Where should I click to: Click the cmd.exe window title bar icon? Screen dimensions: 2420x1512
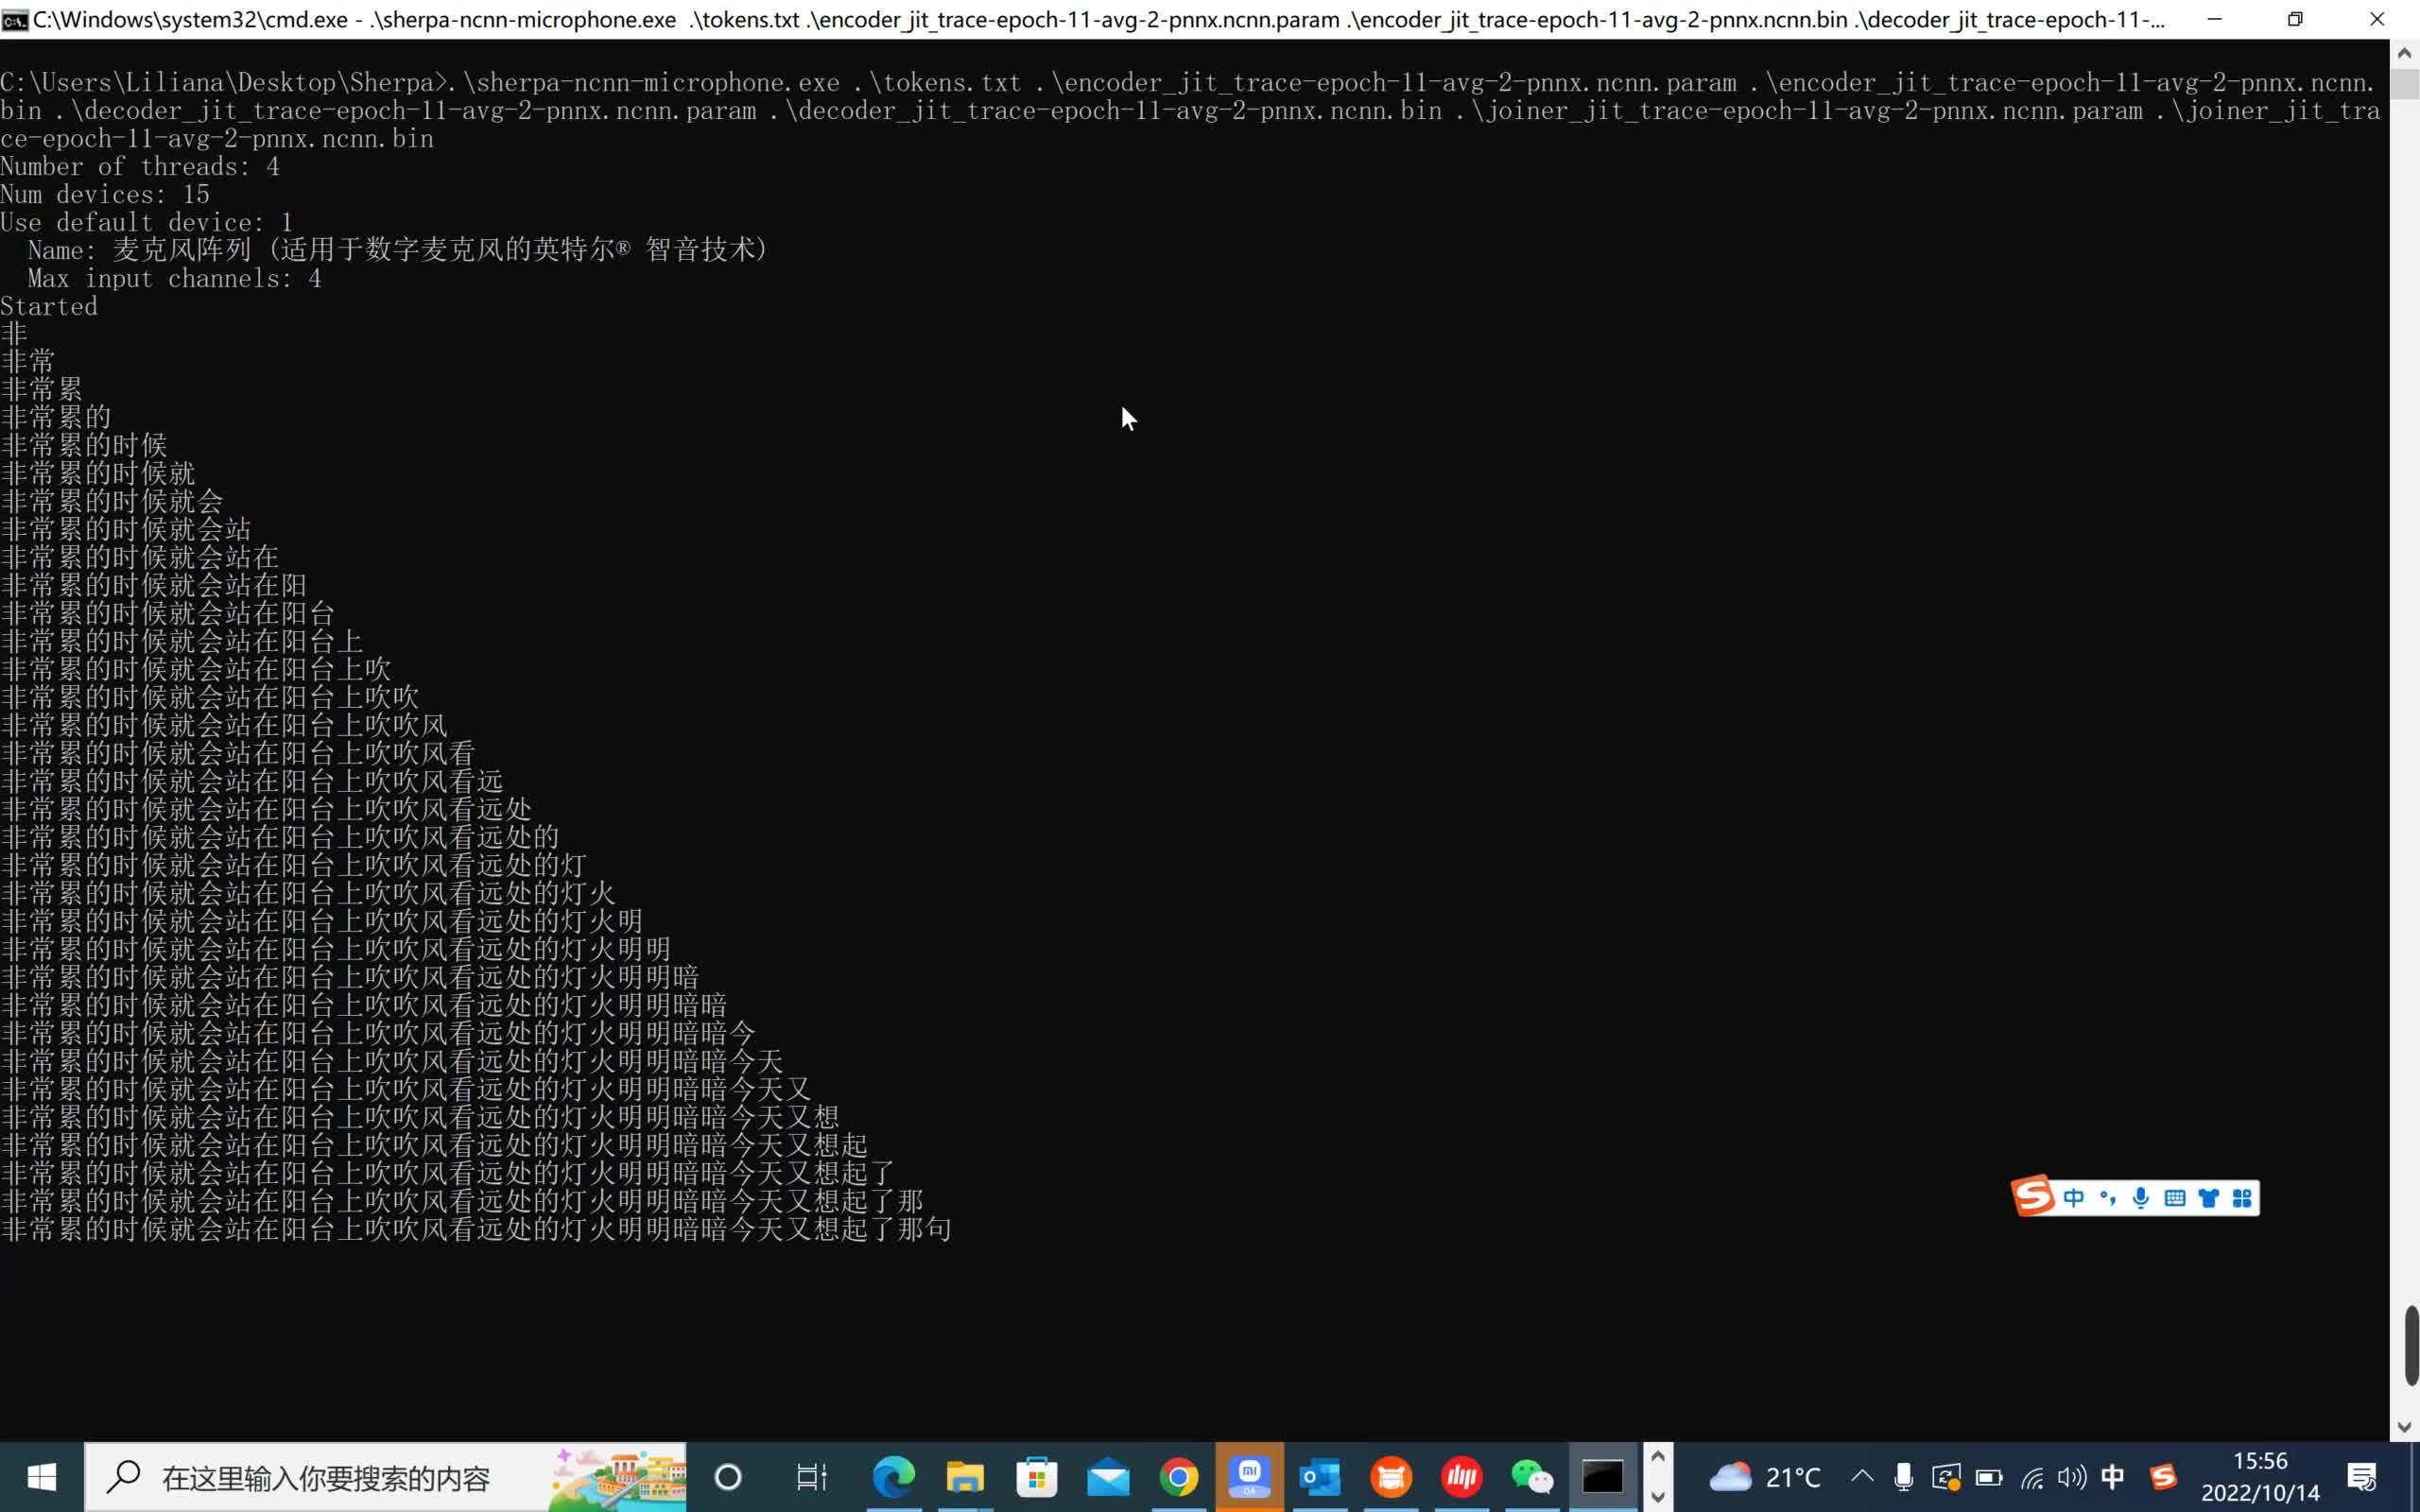(x=14, y=19)
